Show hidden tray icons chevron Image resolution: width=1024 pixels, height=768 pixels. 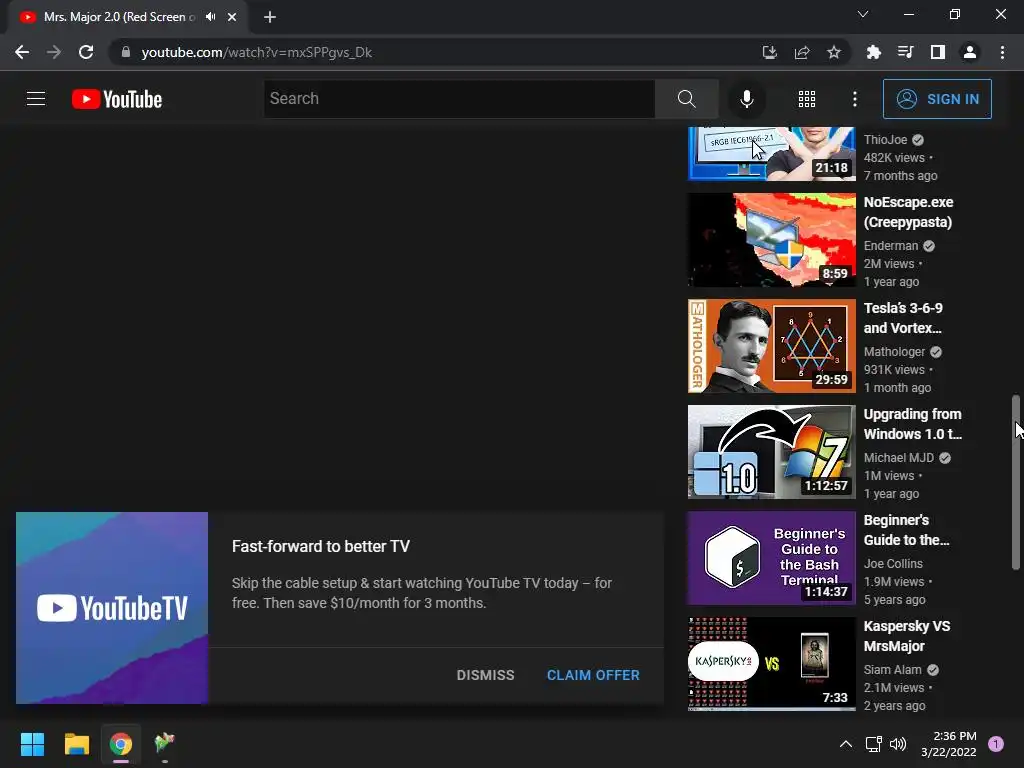coord(846,744)
